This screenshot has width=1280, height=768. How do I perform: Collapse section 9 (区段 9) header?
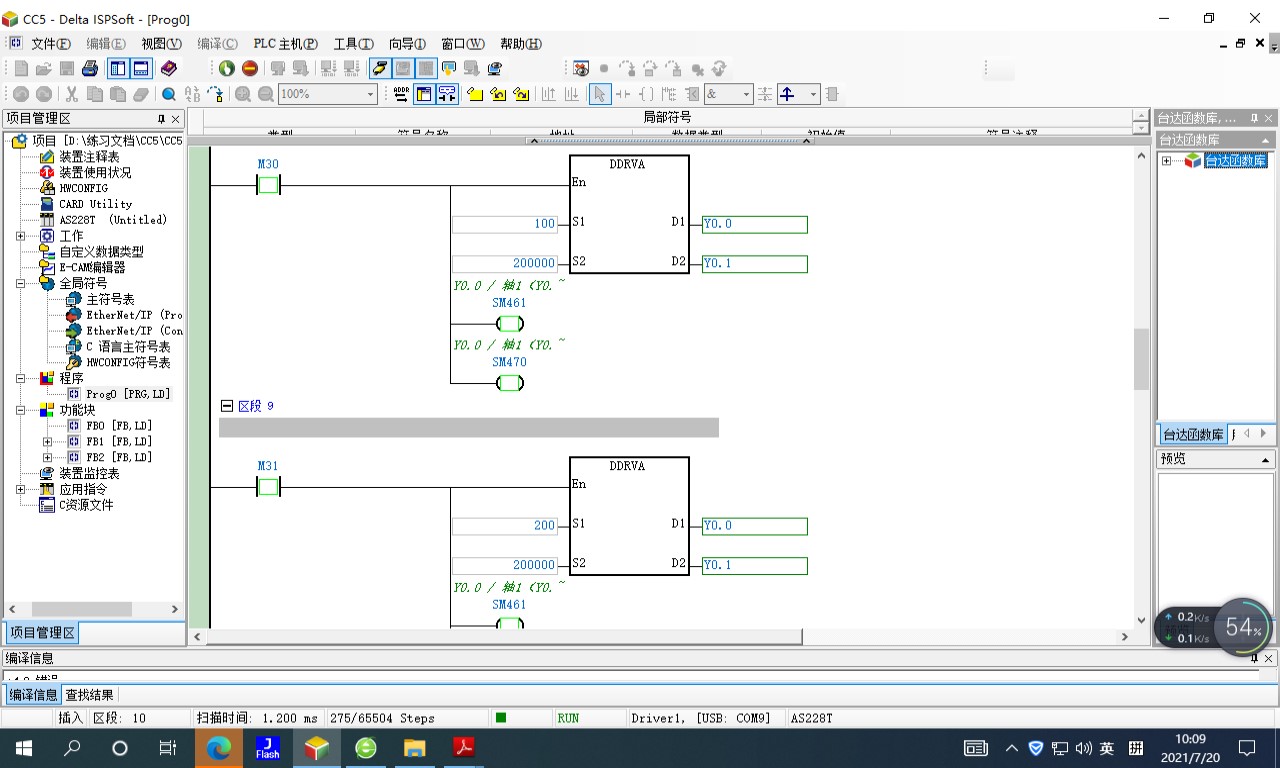(x=227, y=406)
